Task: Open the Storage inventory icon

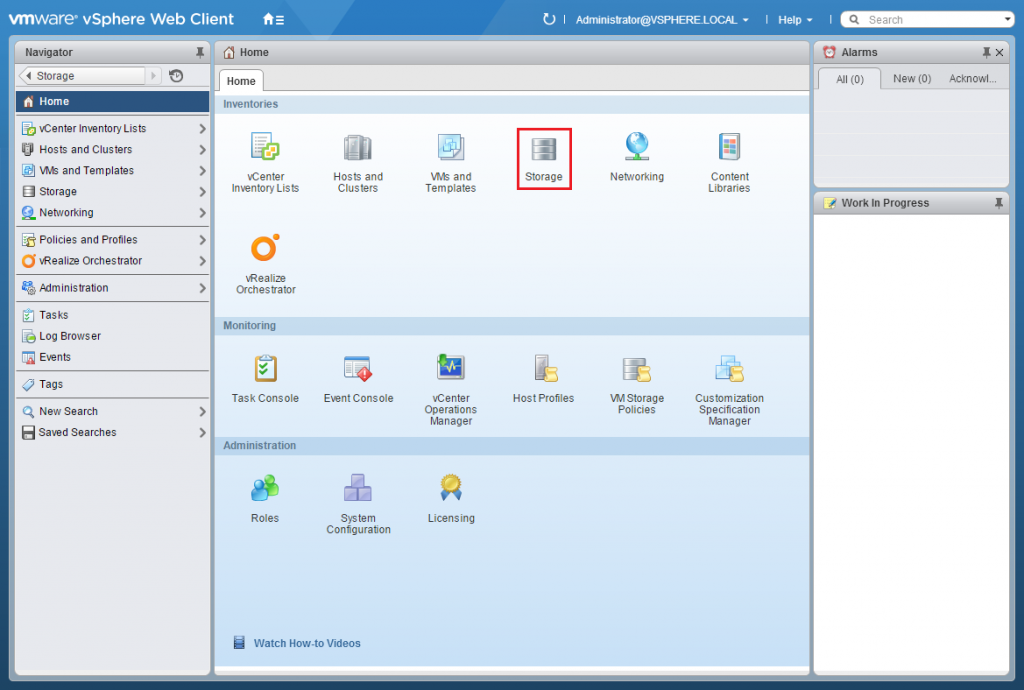Action: pos(543,157)
